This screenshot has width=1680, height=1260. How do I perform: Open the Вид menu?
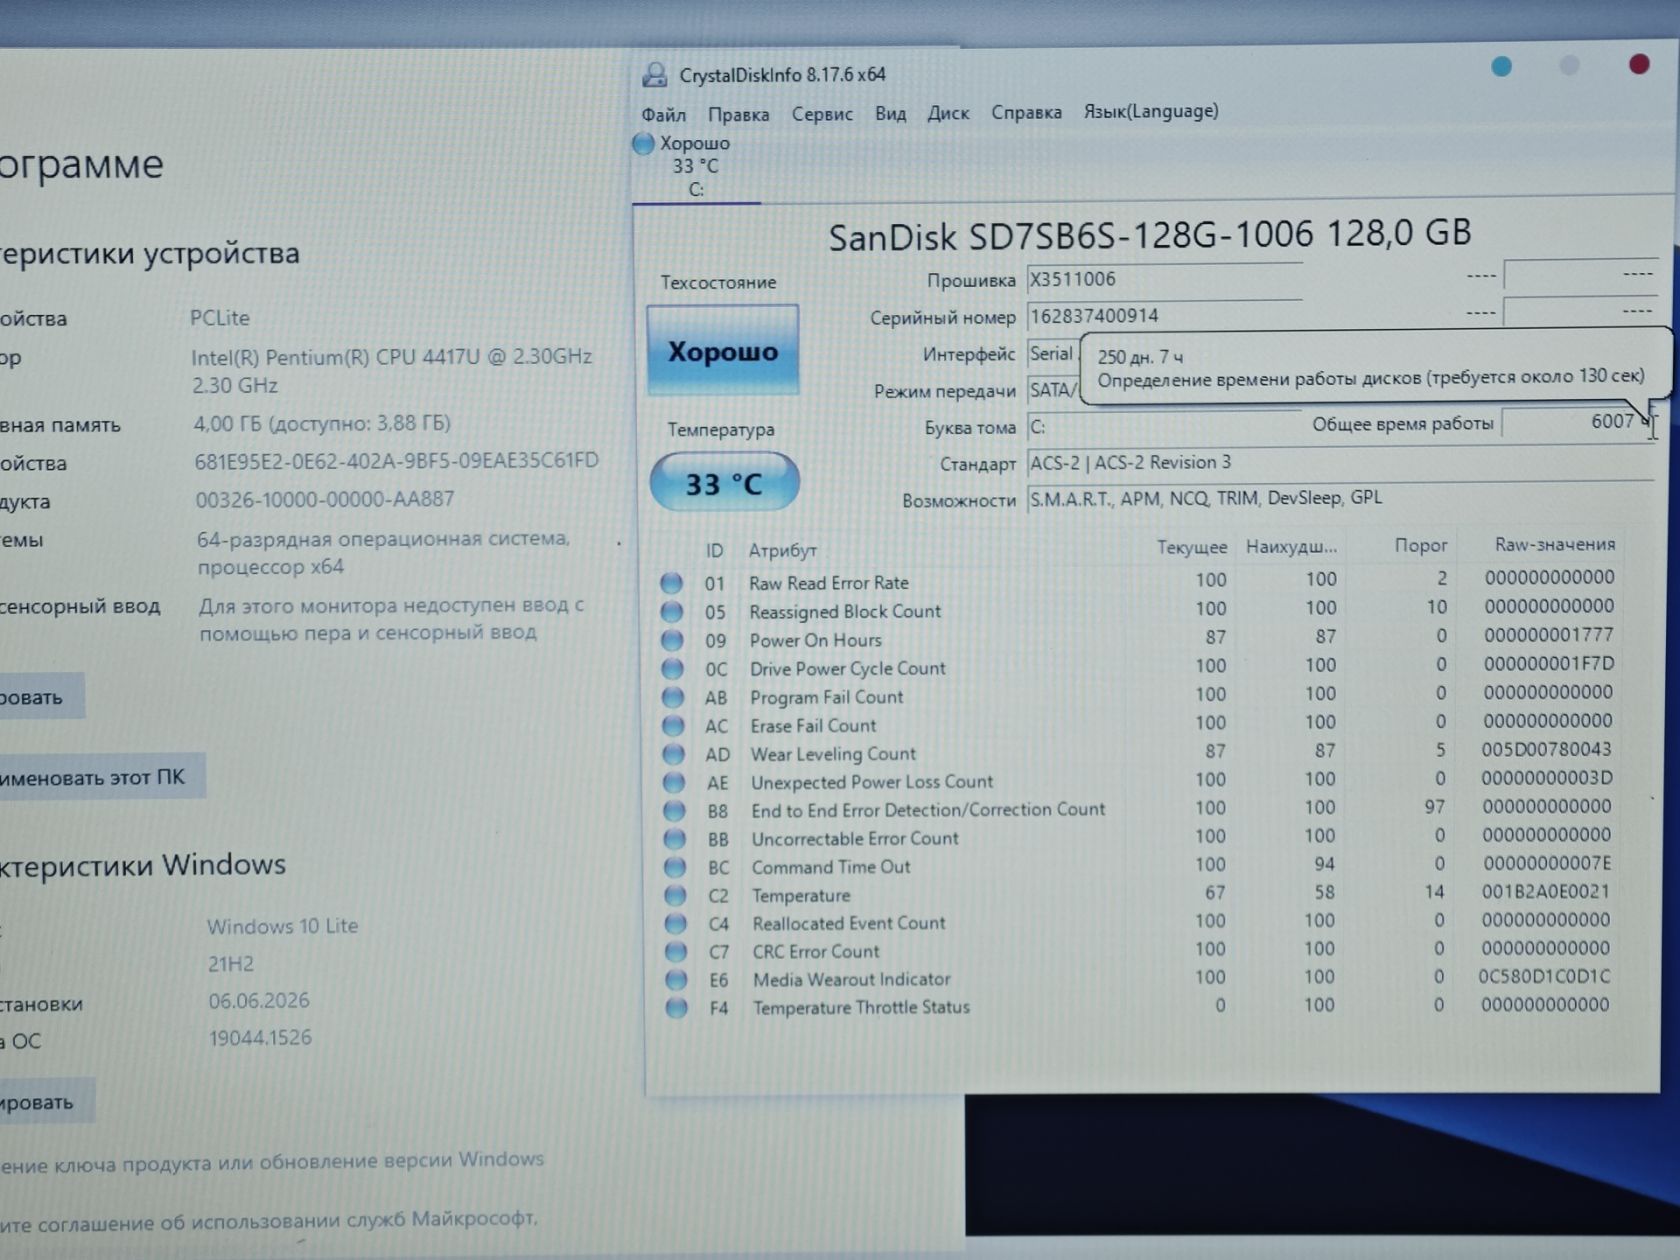(x=890, y=113)
